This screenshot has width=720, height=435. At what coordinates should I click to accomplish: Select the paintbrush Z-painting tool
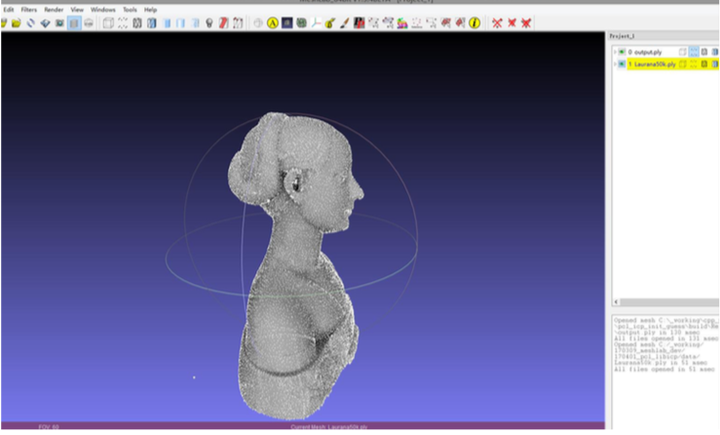(x=344, y=22)
